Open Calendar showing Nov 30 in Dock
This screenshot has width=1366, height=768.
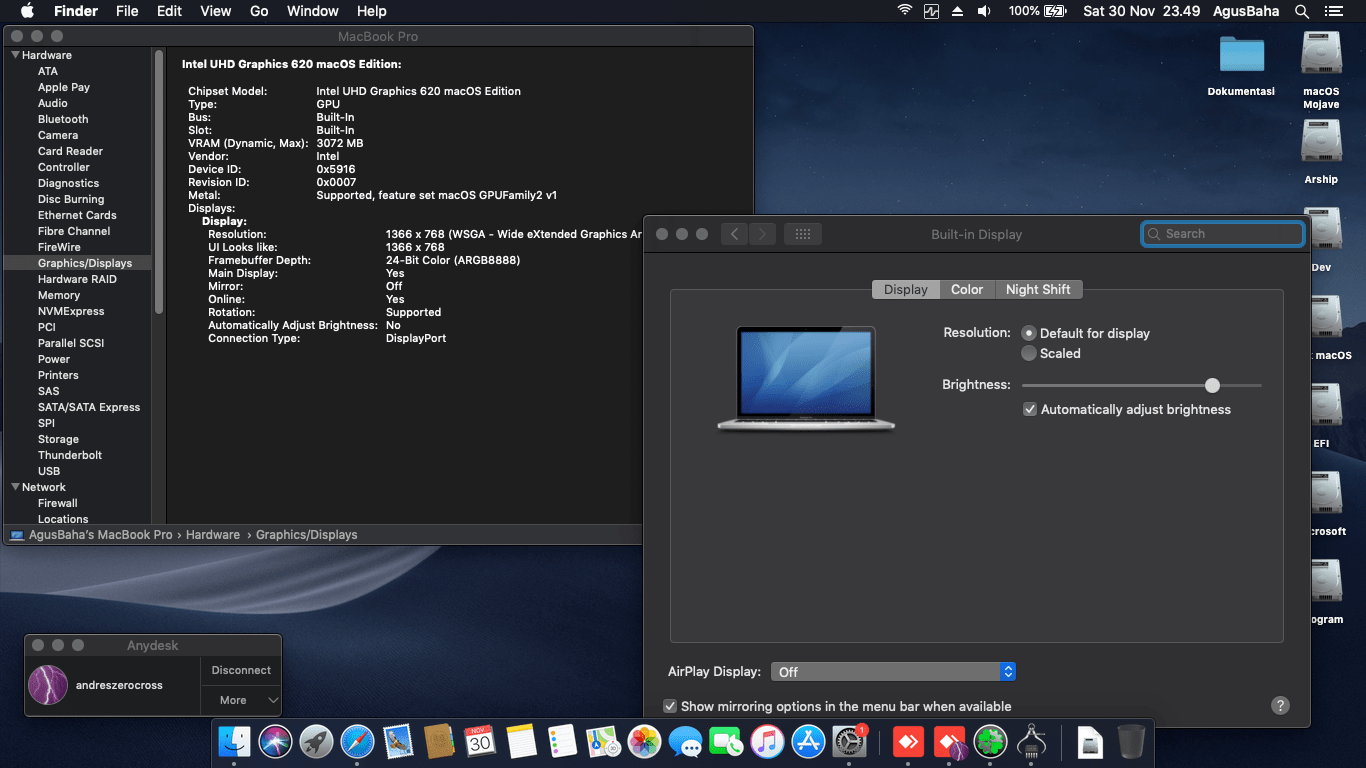coord(481,742)
